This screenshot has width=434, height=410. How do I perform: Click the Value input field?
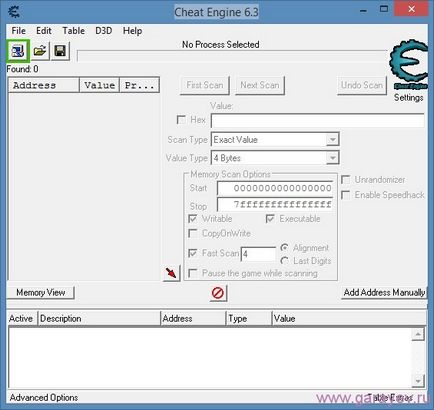pyautogui.click(x=318, y=120)
